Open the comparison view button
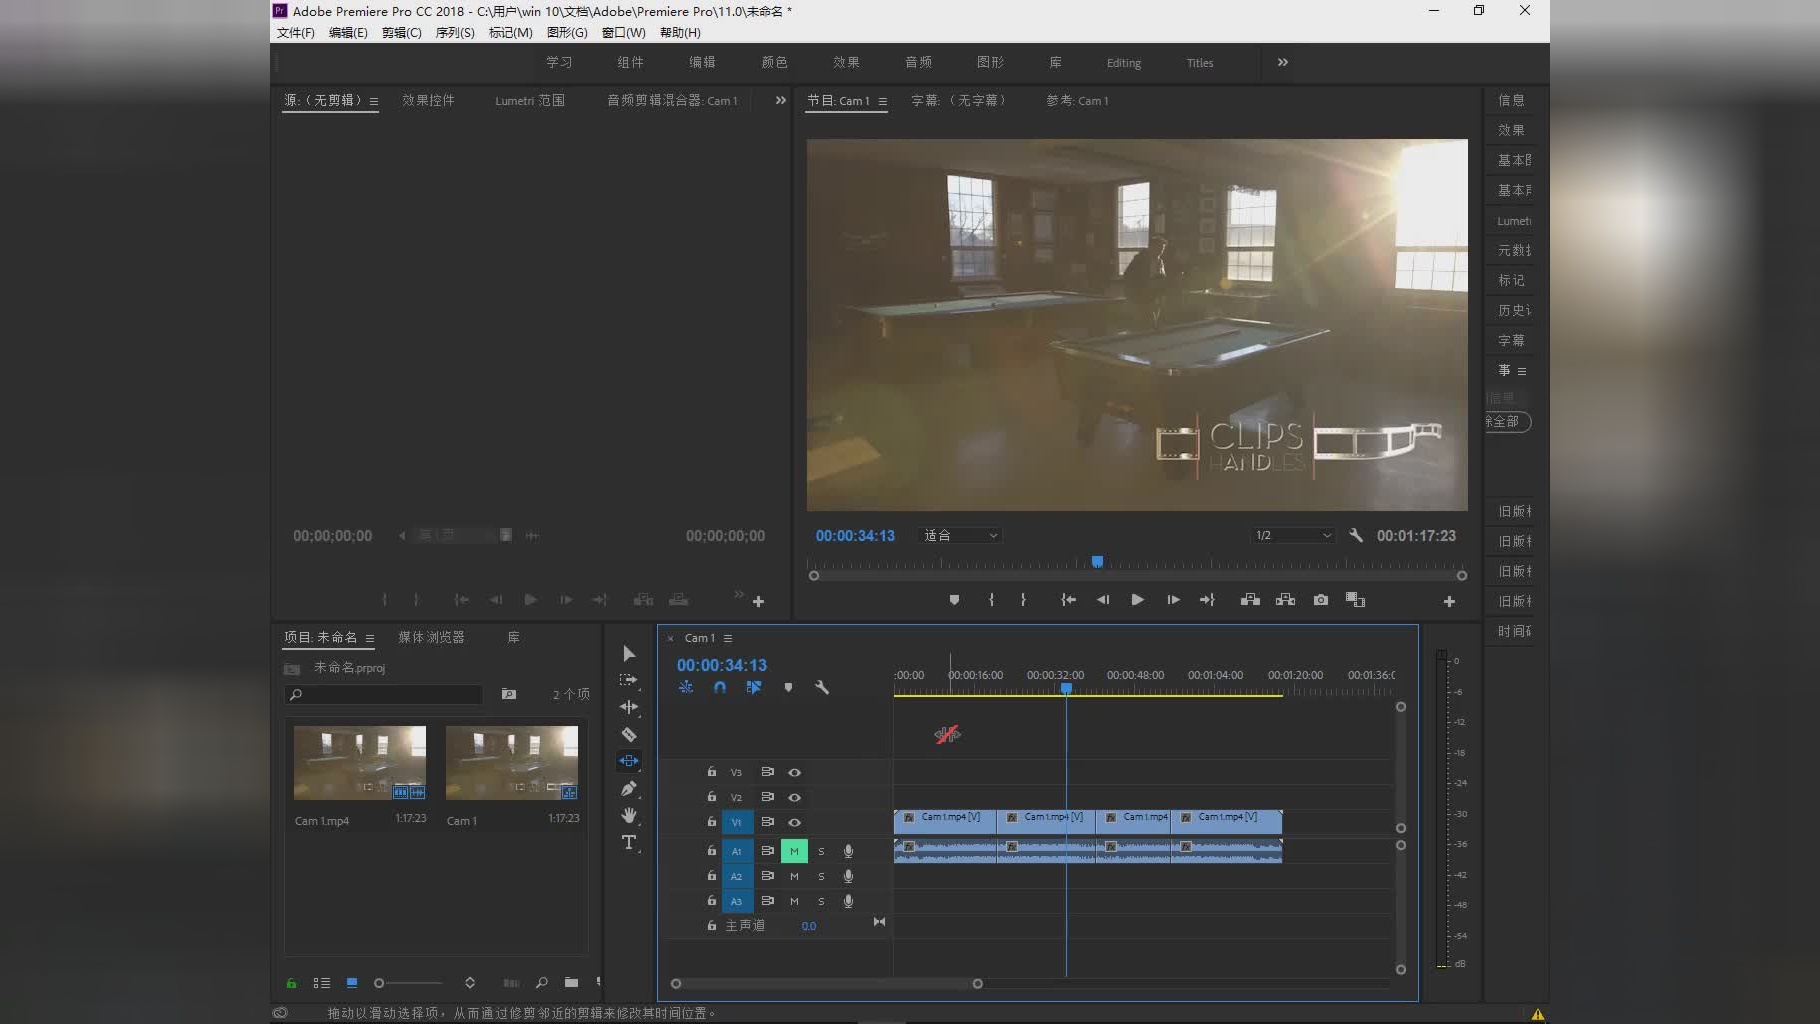Viewport: 1820px width, 1024px height. click(x=1355, y=600)
